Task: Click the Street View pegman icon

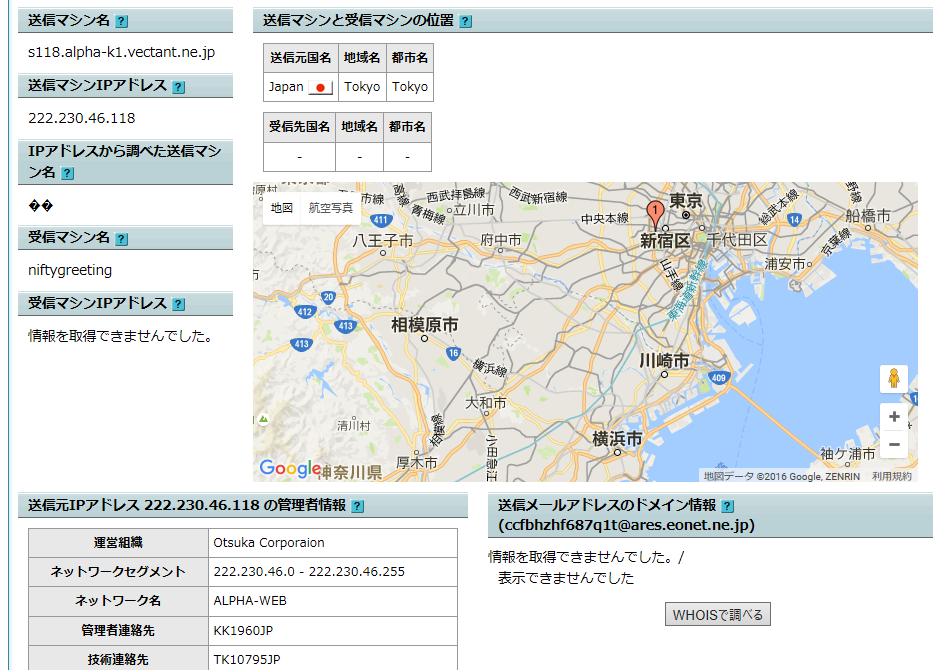Action: 894,378
